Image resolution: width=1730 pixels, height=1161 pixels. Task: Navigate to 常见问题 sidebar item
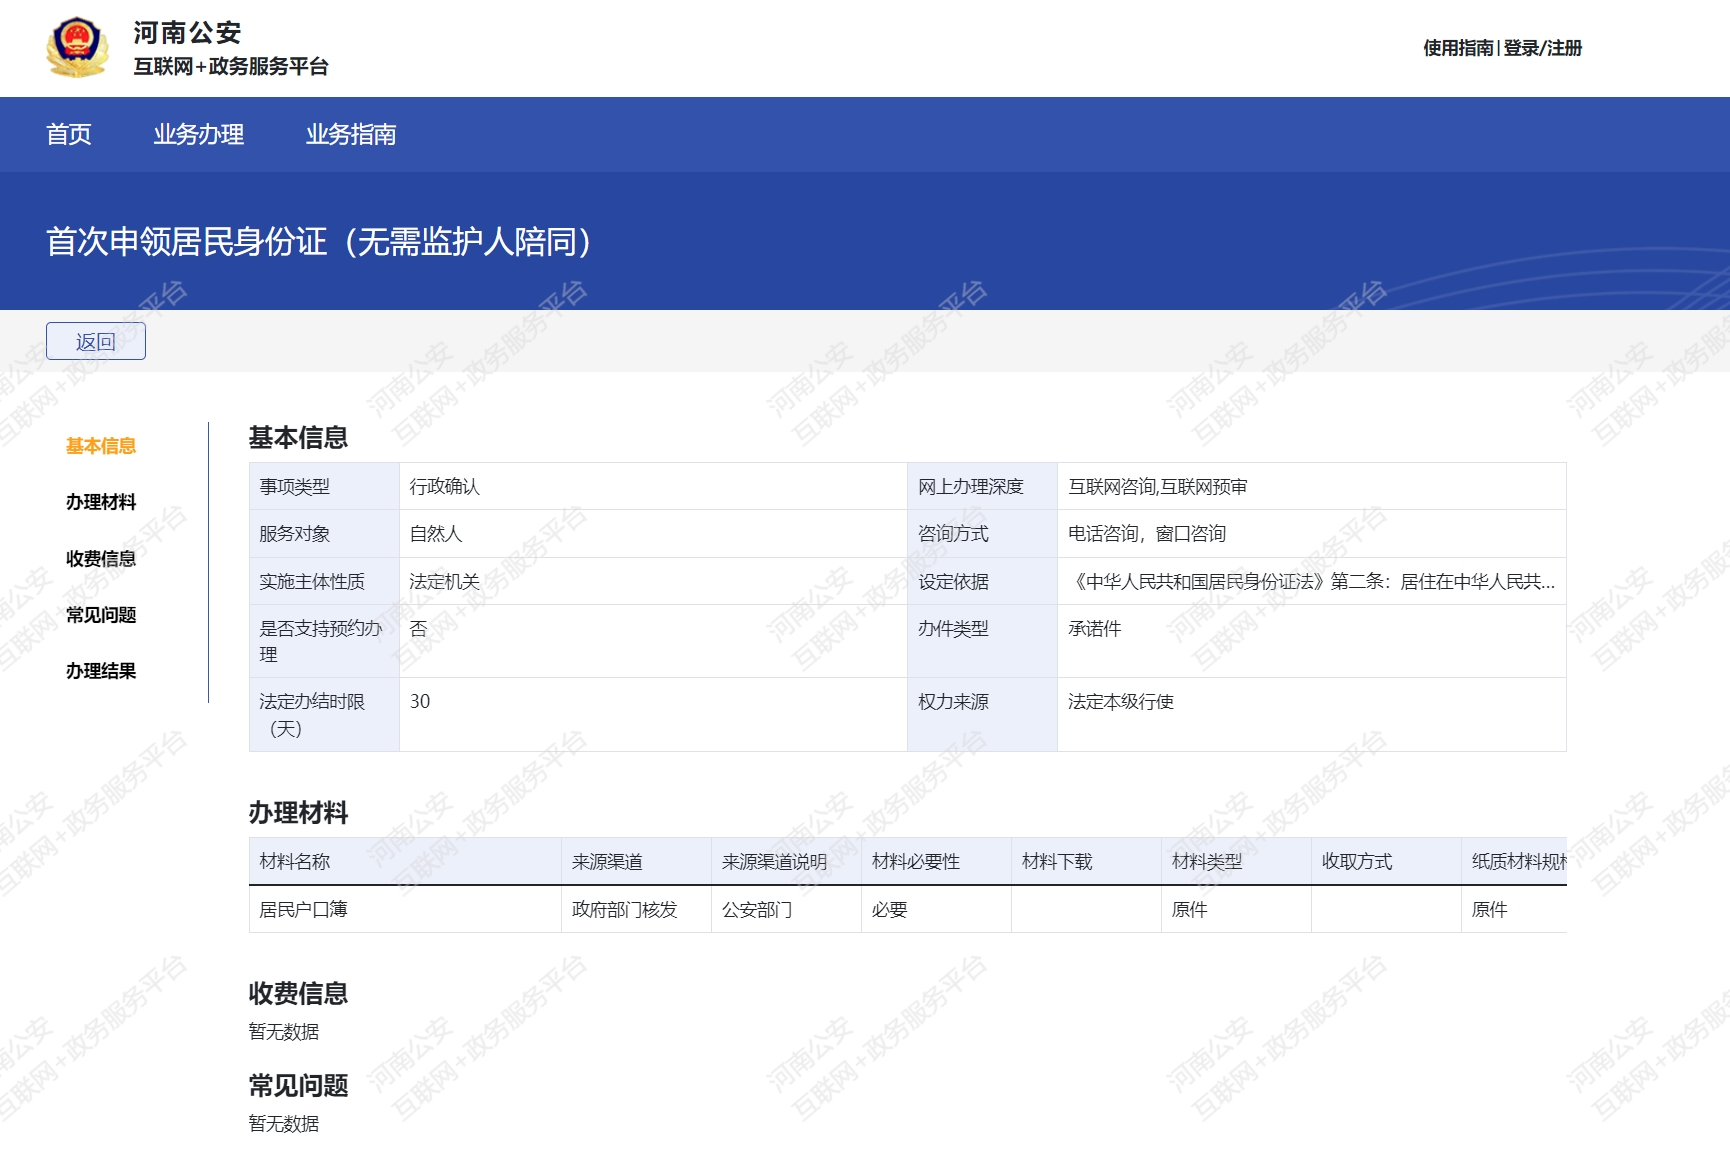[x=101, y=615]
